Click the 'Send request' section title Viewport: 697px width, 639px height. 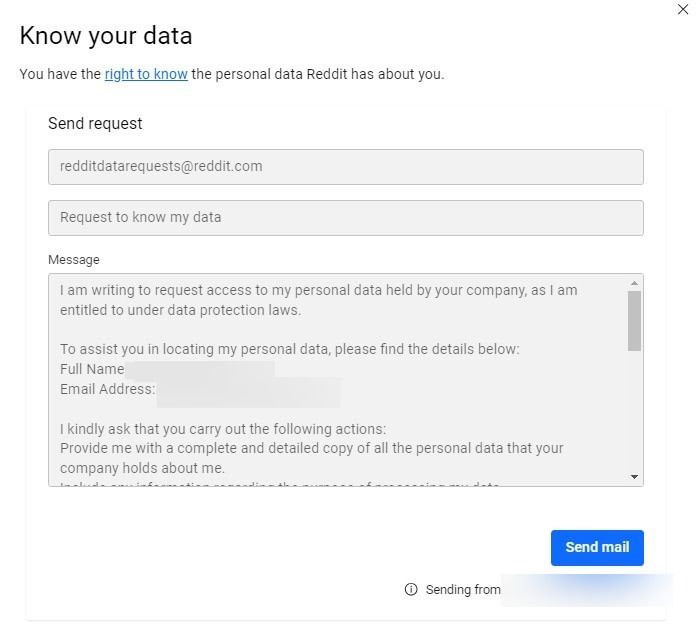(95, 124)
